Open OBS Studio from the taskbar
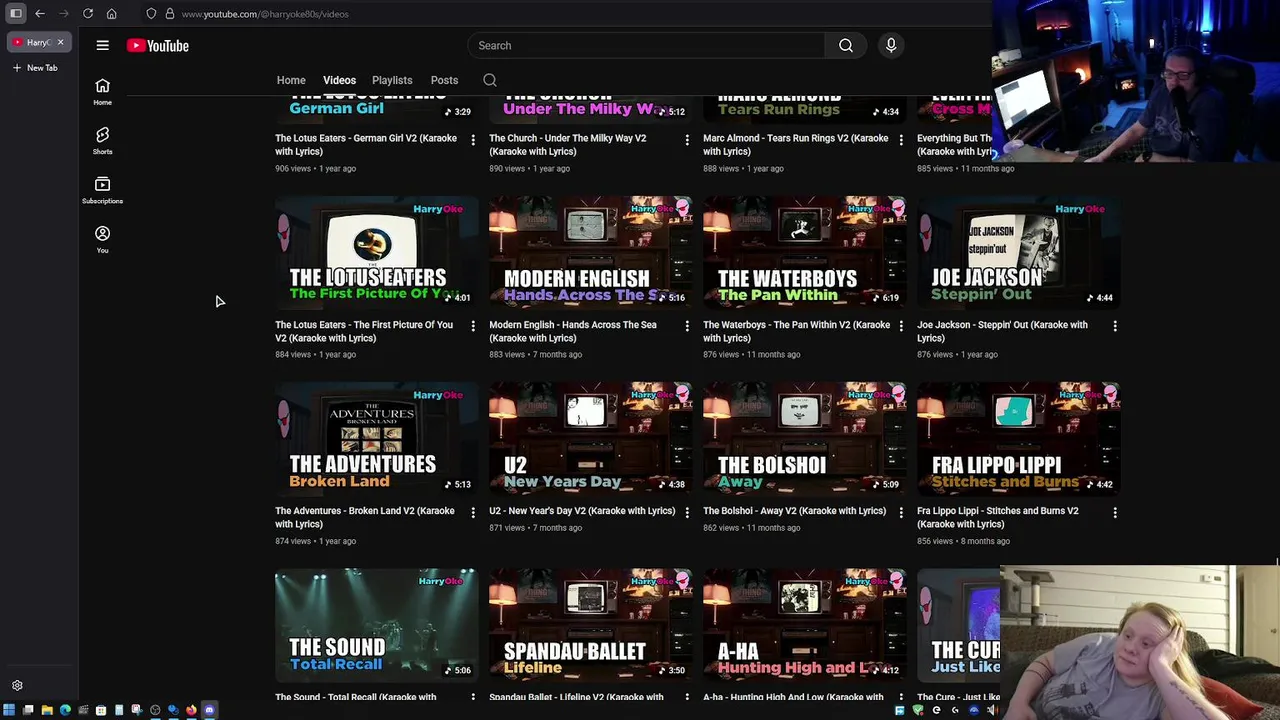 click(x=155, y=710)
